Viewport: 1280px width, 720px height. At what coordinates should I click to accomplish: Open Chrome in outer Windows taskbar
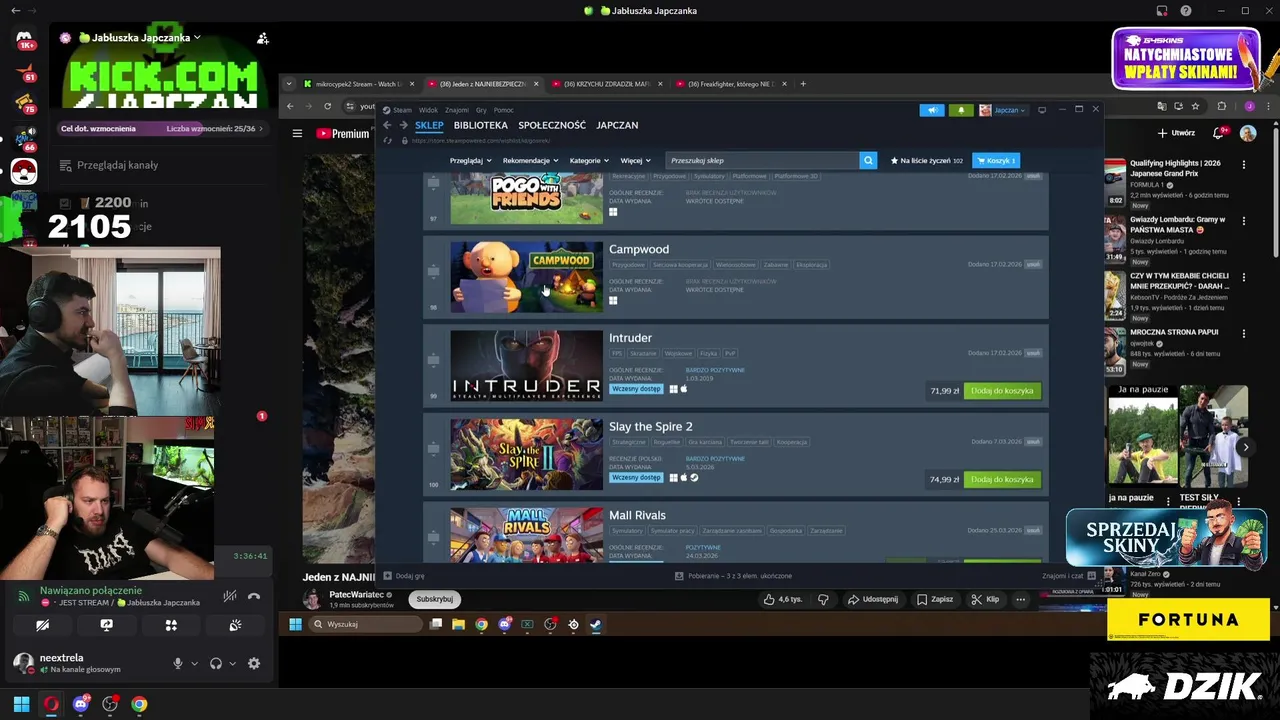[x=139, y=704]
